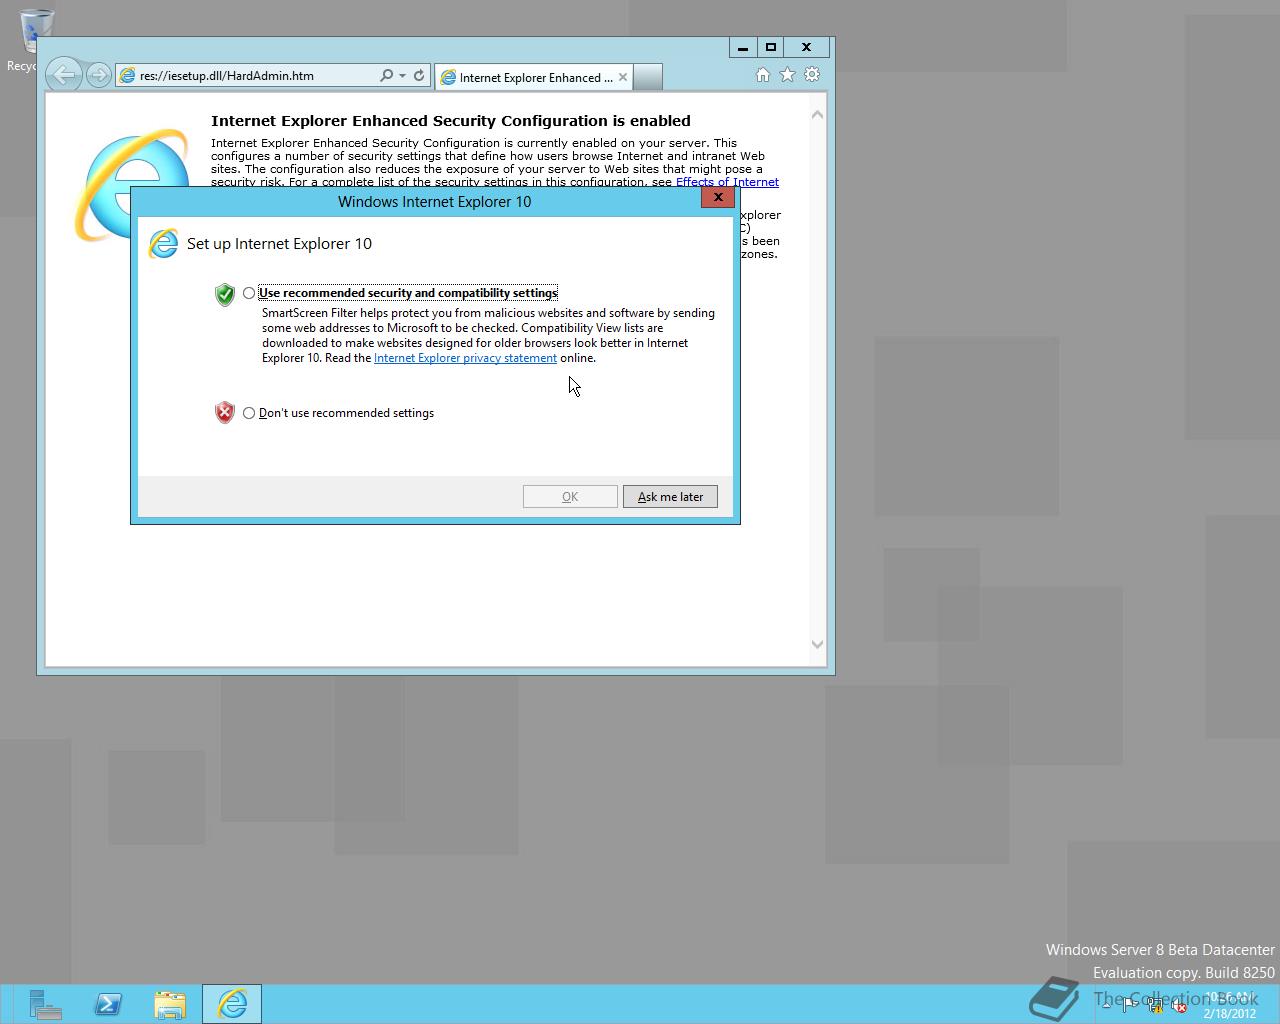The image size is (1280, 1024).
Task: Expand the address bar autocomplete dropdown arrow
Action: (402, 76)
